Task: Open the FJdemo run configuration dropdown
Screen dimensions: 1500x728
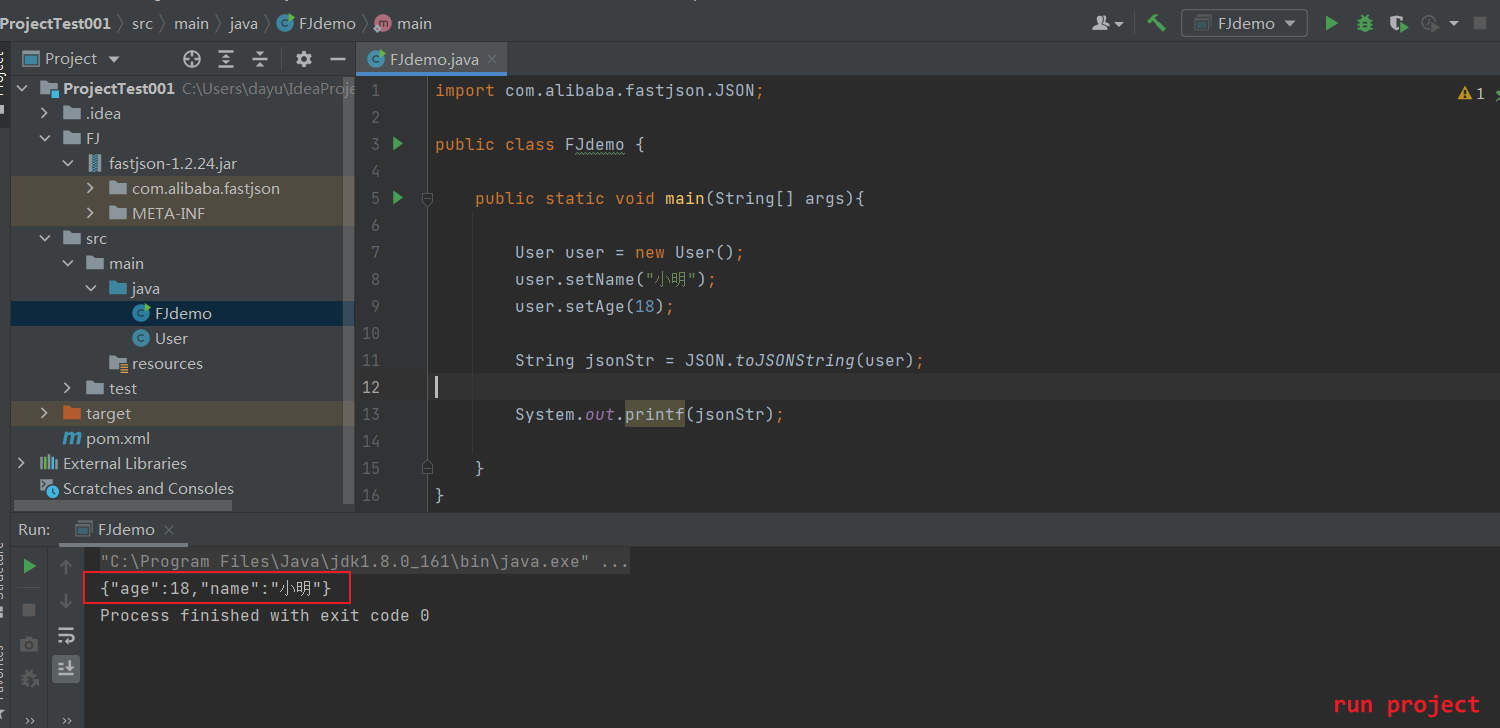Action: click(1245, 23)
